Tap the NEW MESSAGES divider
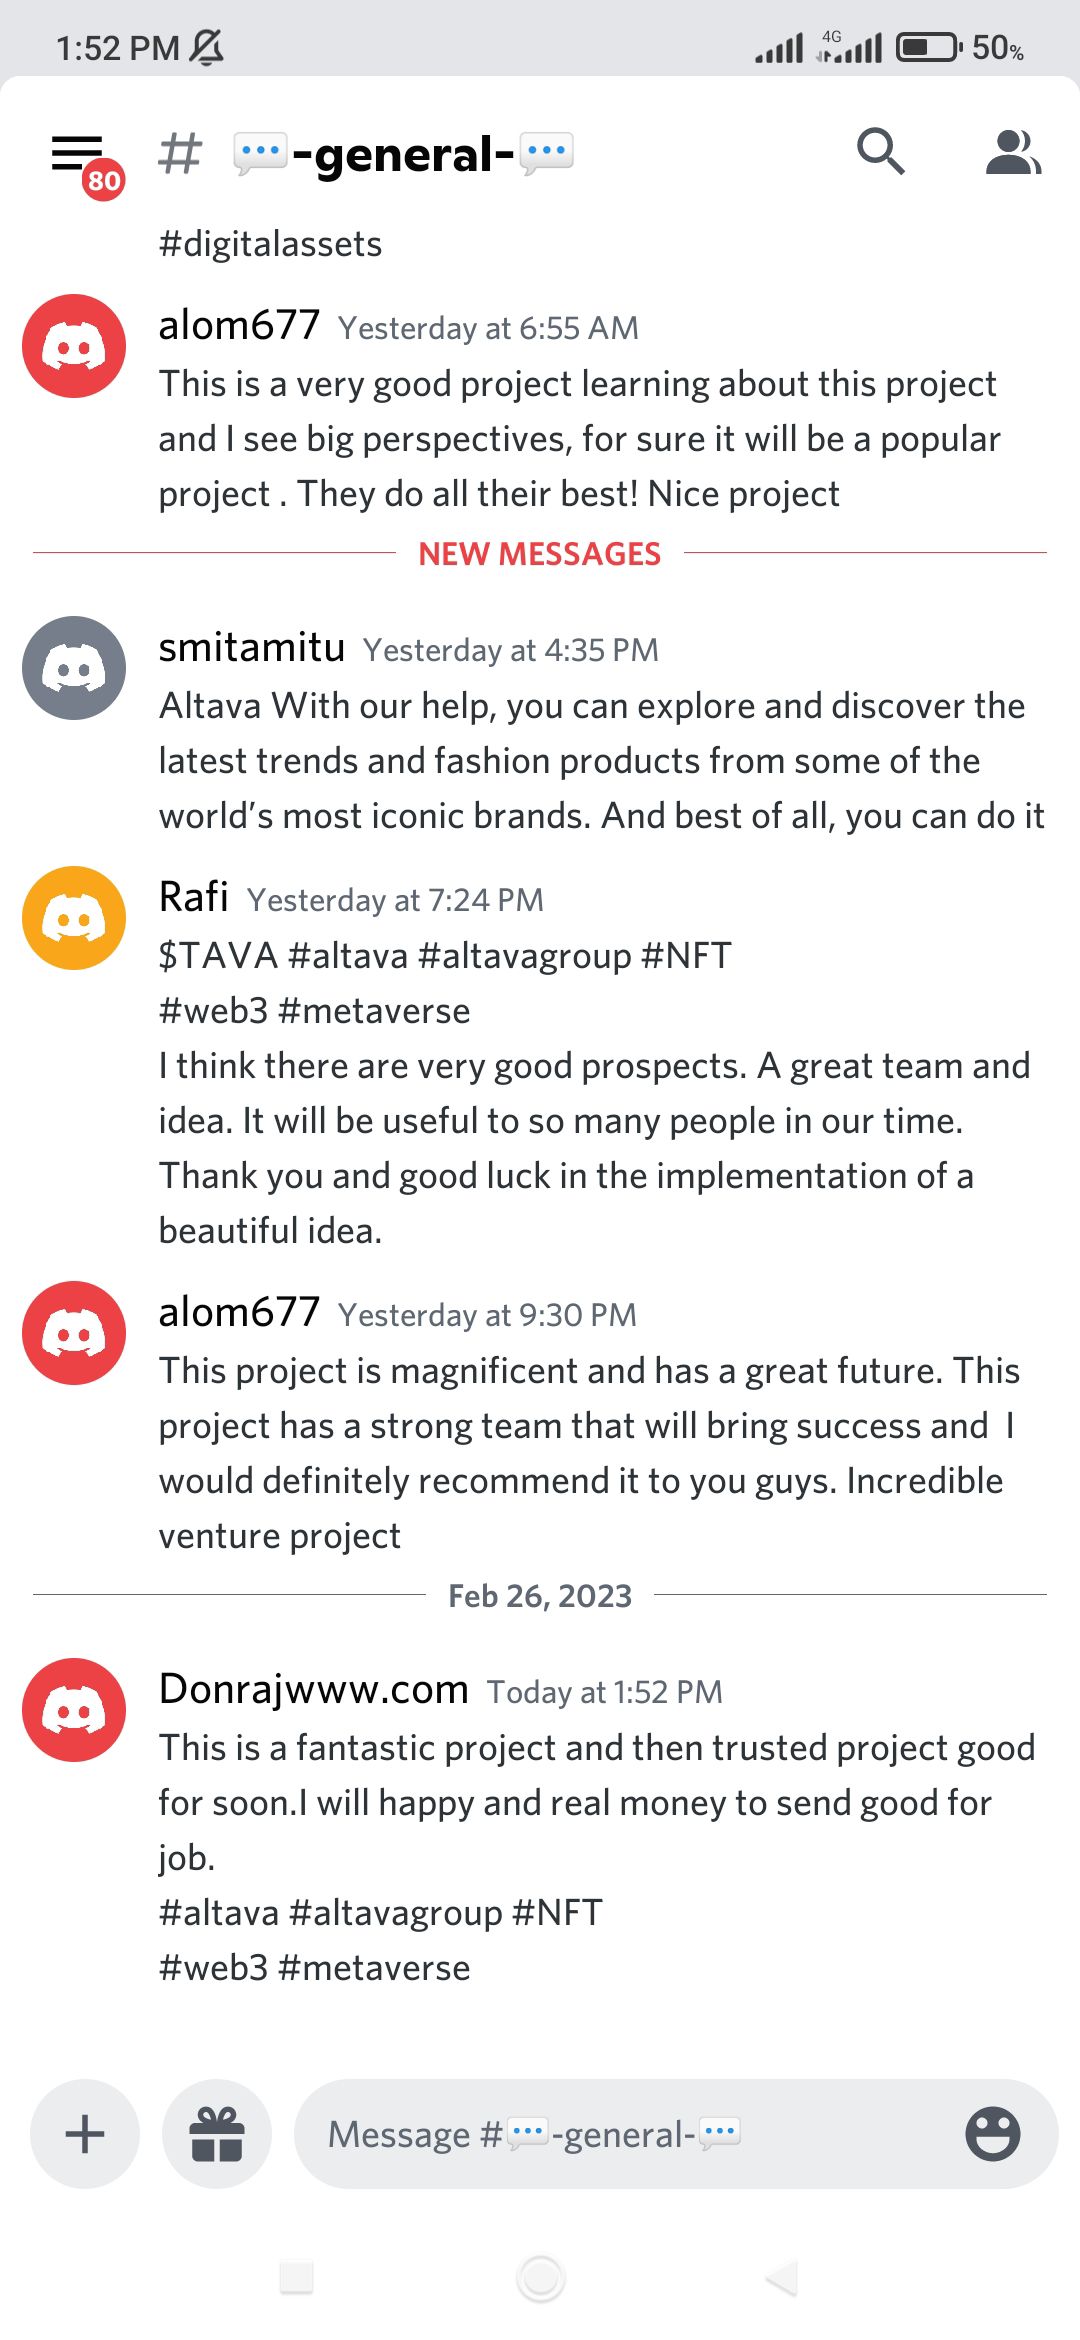Screen dimensions: 1080x2340 [x=540, y=553]
